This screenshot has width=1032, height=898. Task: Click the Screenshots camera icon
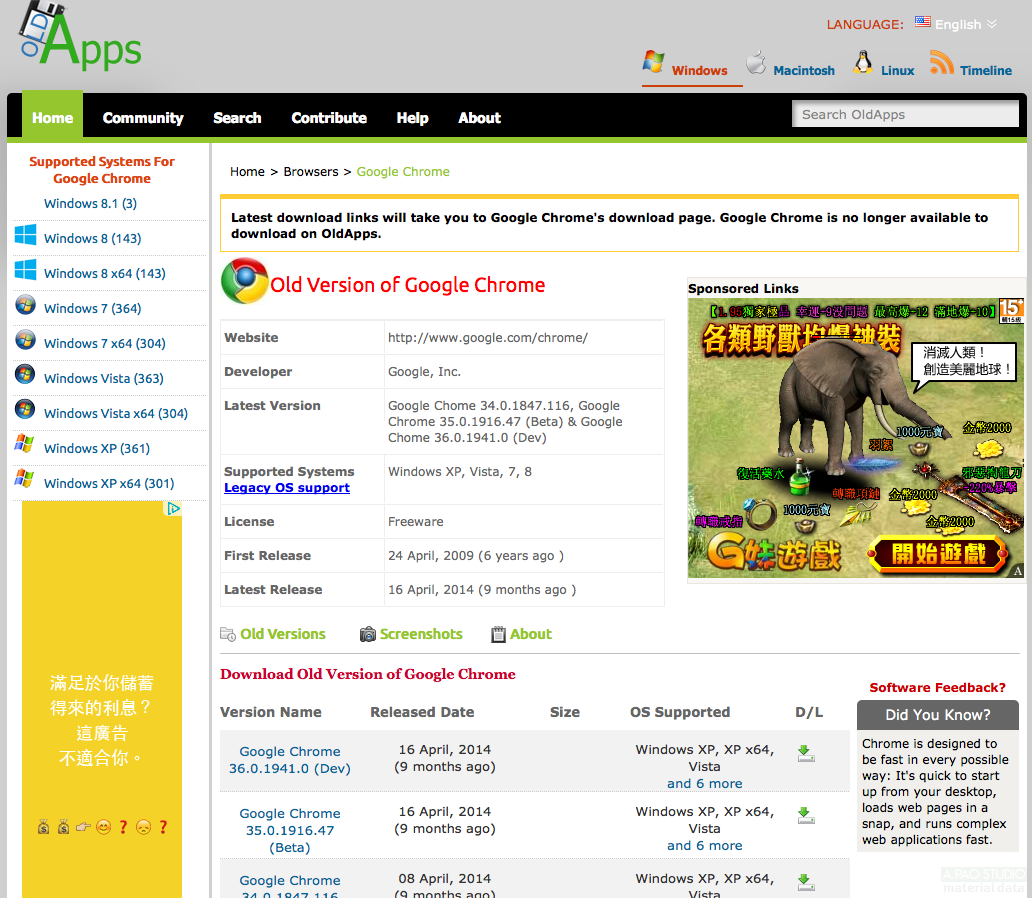click(x=367, y=634)
